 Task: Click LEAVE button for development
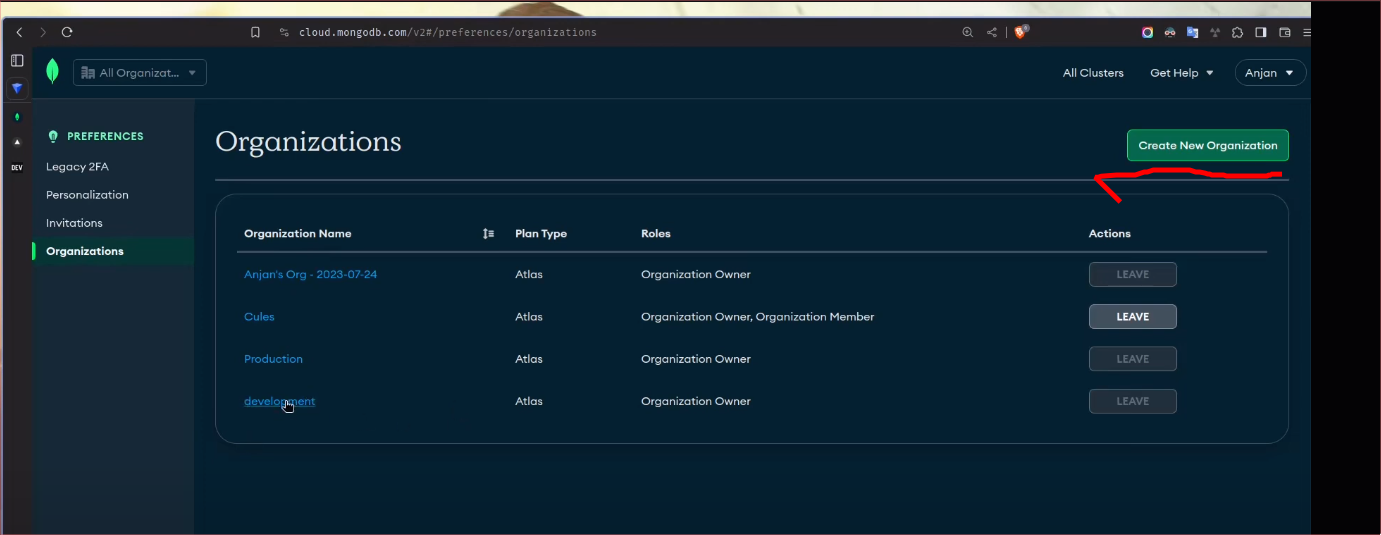(1133, 401)
